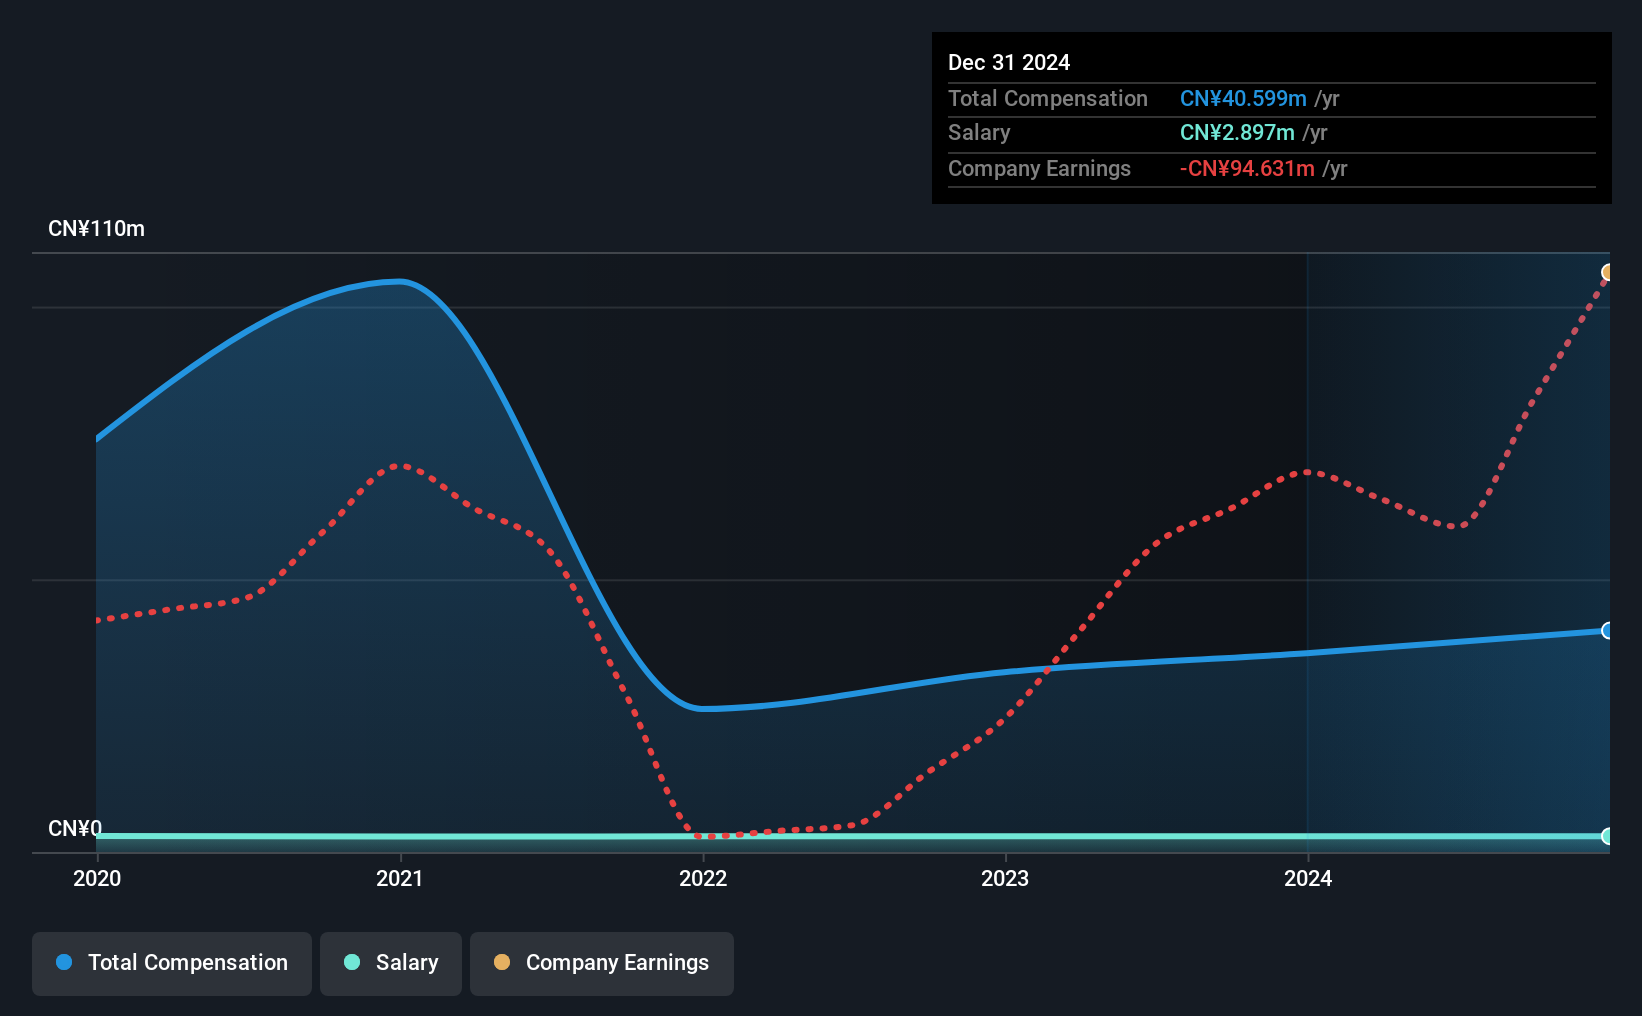Click the teal dot in Salary legend
Screen dimensions: 1642x1016
tap(352, 962)
